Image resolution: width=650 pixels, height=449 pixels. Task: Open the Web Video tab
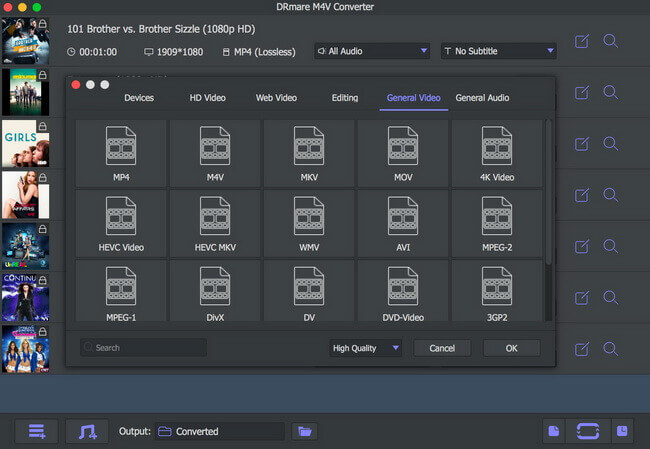(x=276, y=98)
